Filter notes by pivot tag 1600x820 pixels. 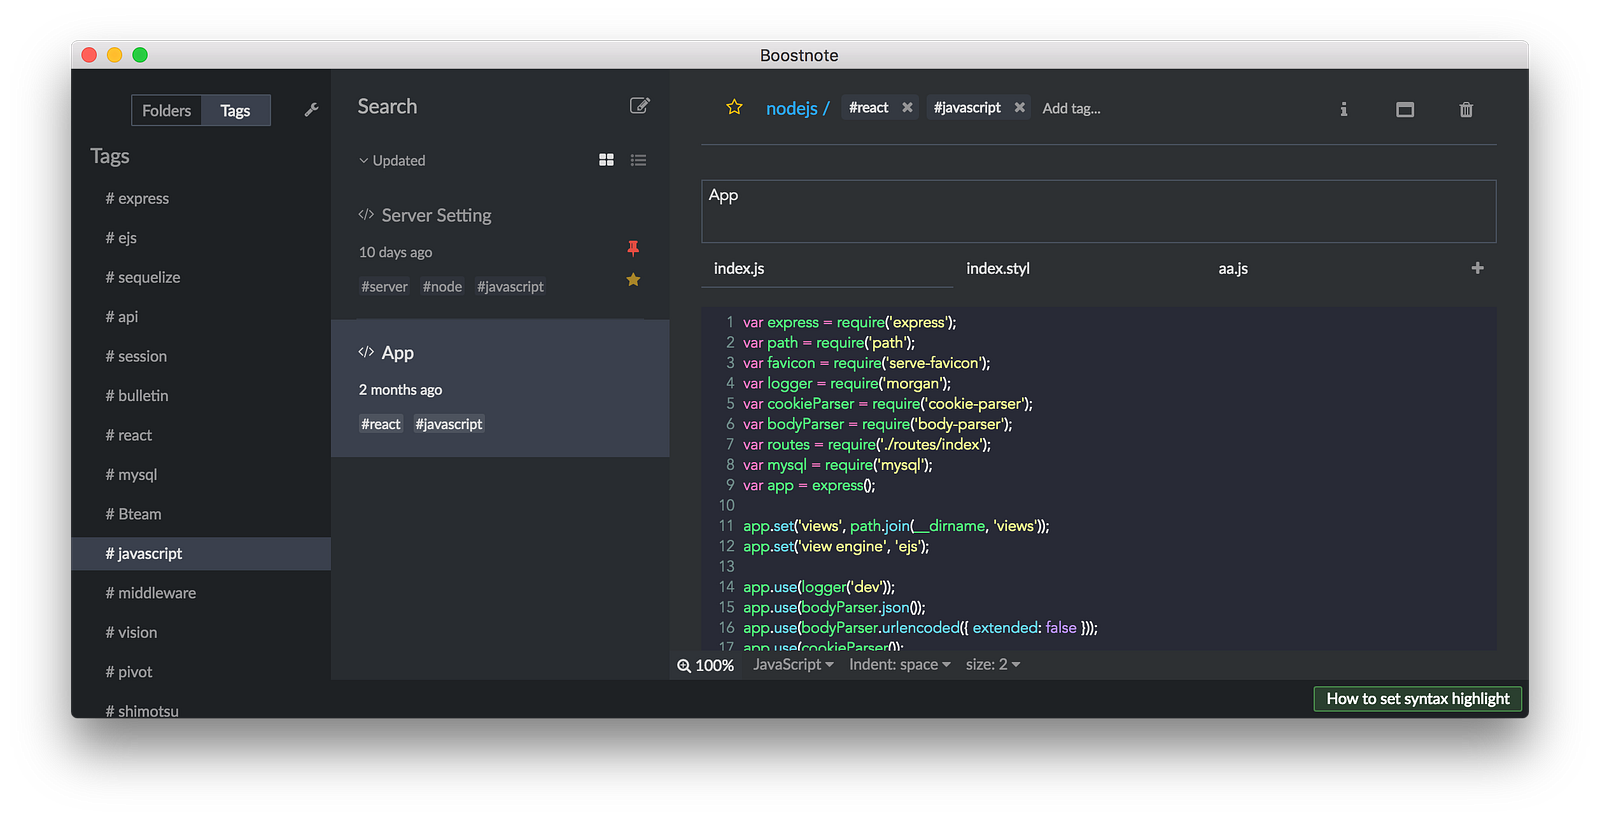coord(201,672)
